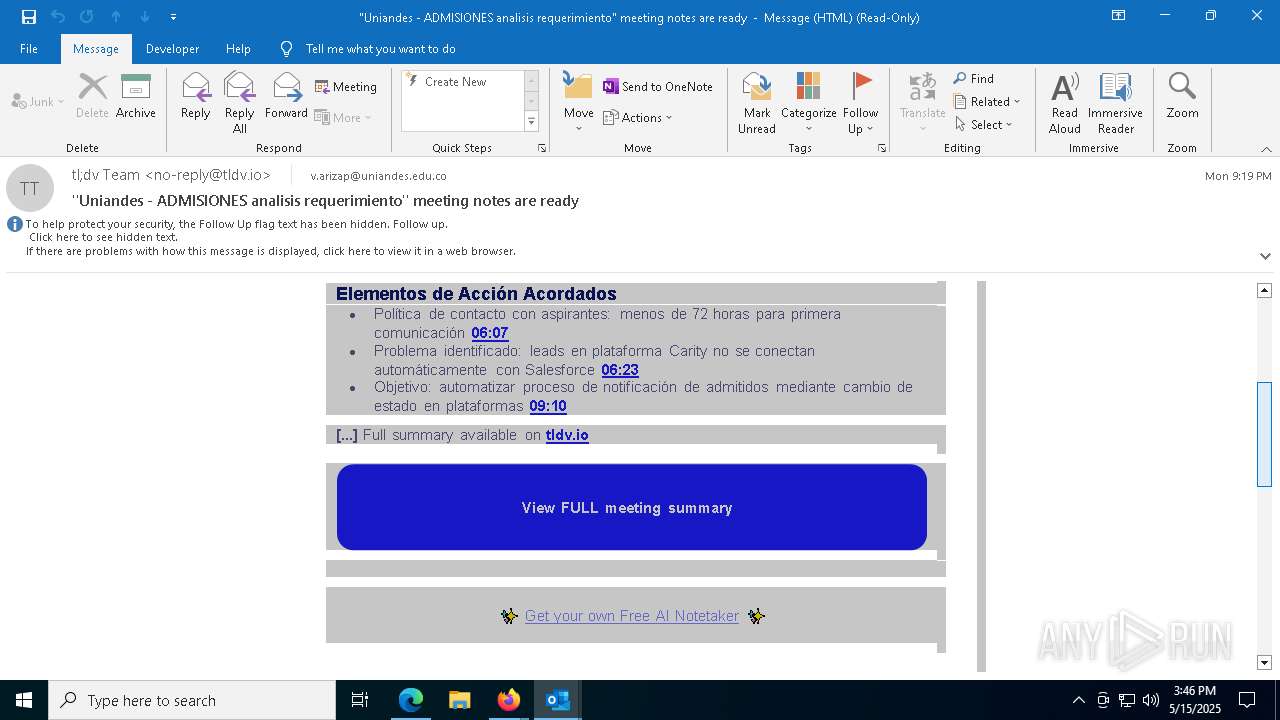Image resolution: width=1280 pixels, height=720 pixels.
Task: Click recipient v.arizap@uniandes.edu.co
Action: (378, 176)
